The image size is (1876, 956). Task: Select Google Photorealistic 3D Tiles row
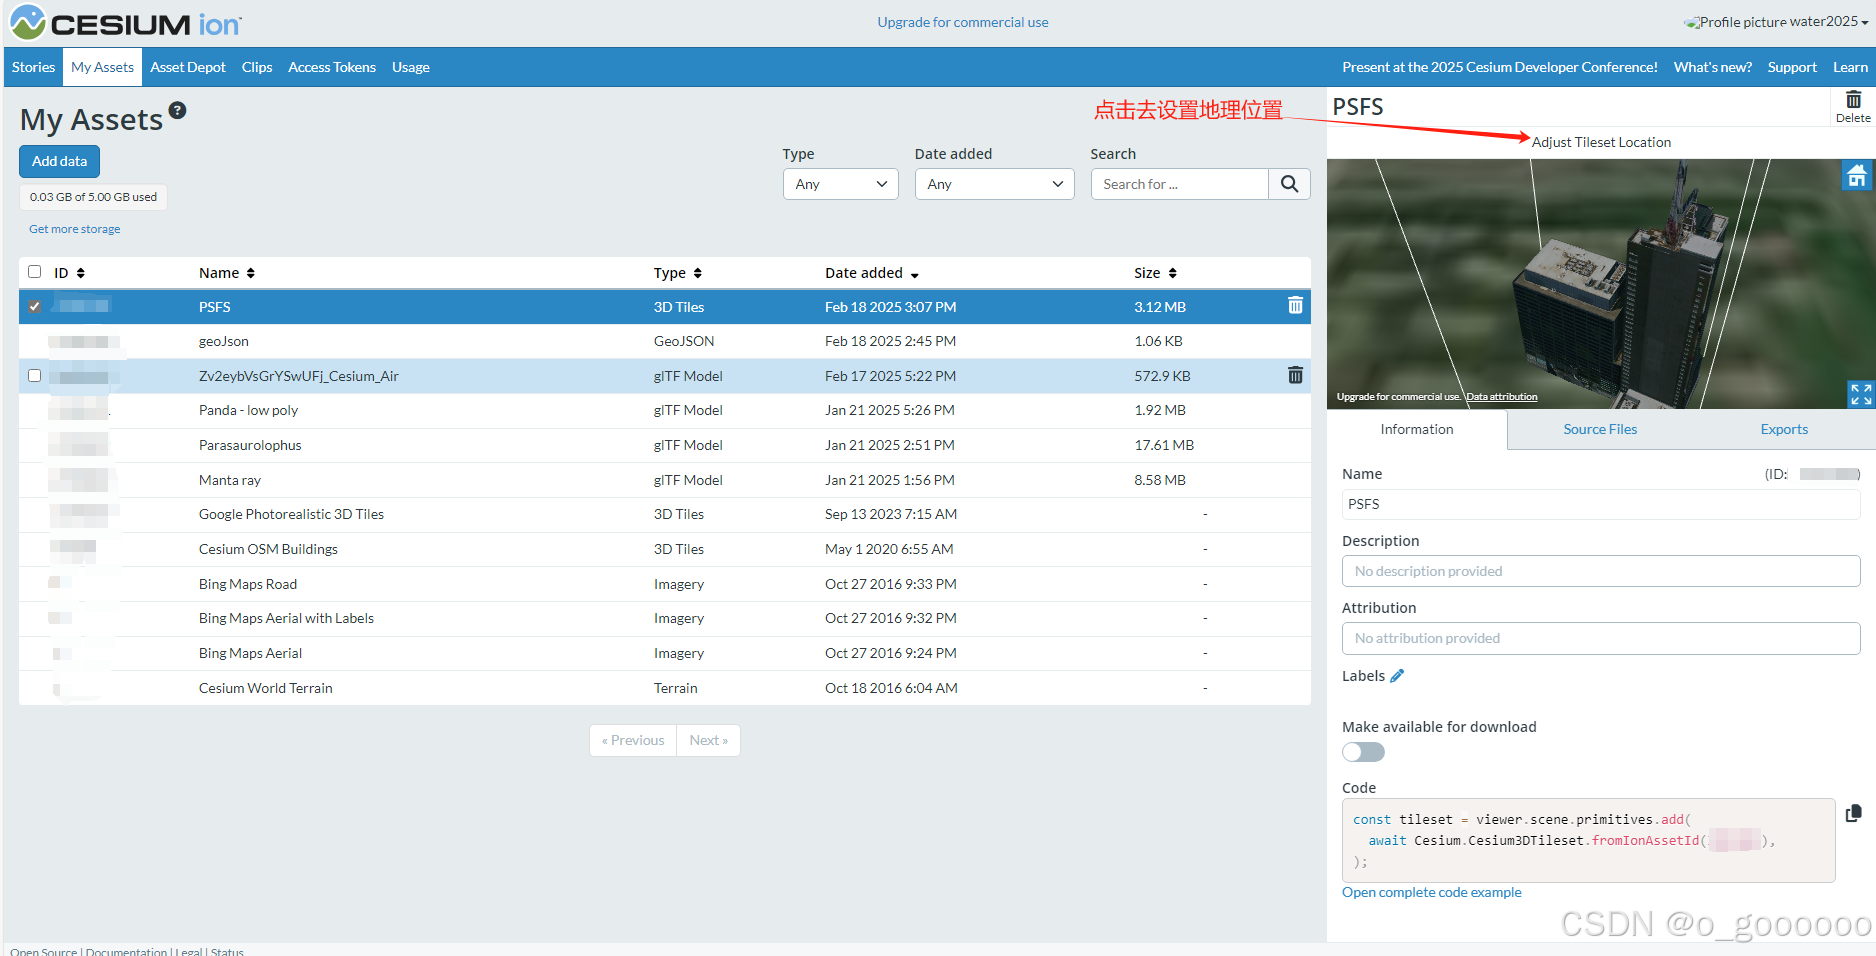pos(664,514)
